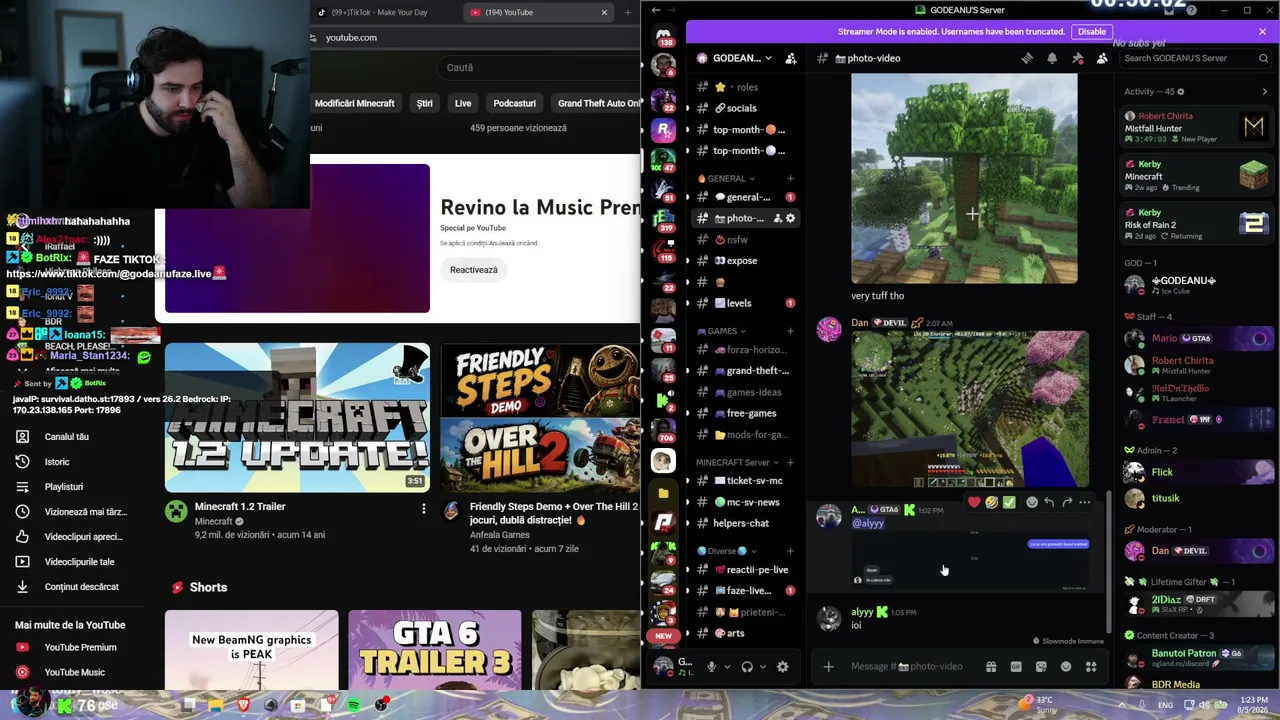
Task: Open sticker picker in Discord message bar
Action: pyautogui.click(x=1041, y=667)
